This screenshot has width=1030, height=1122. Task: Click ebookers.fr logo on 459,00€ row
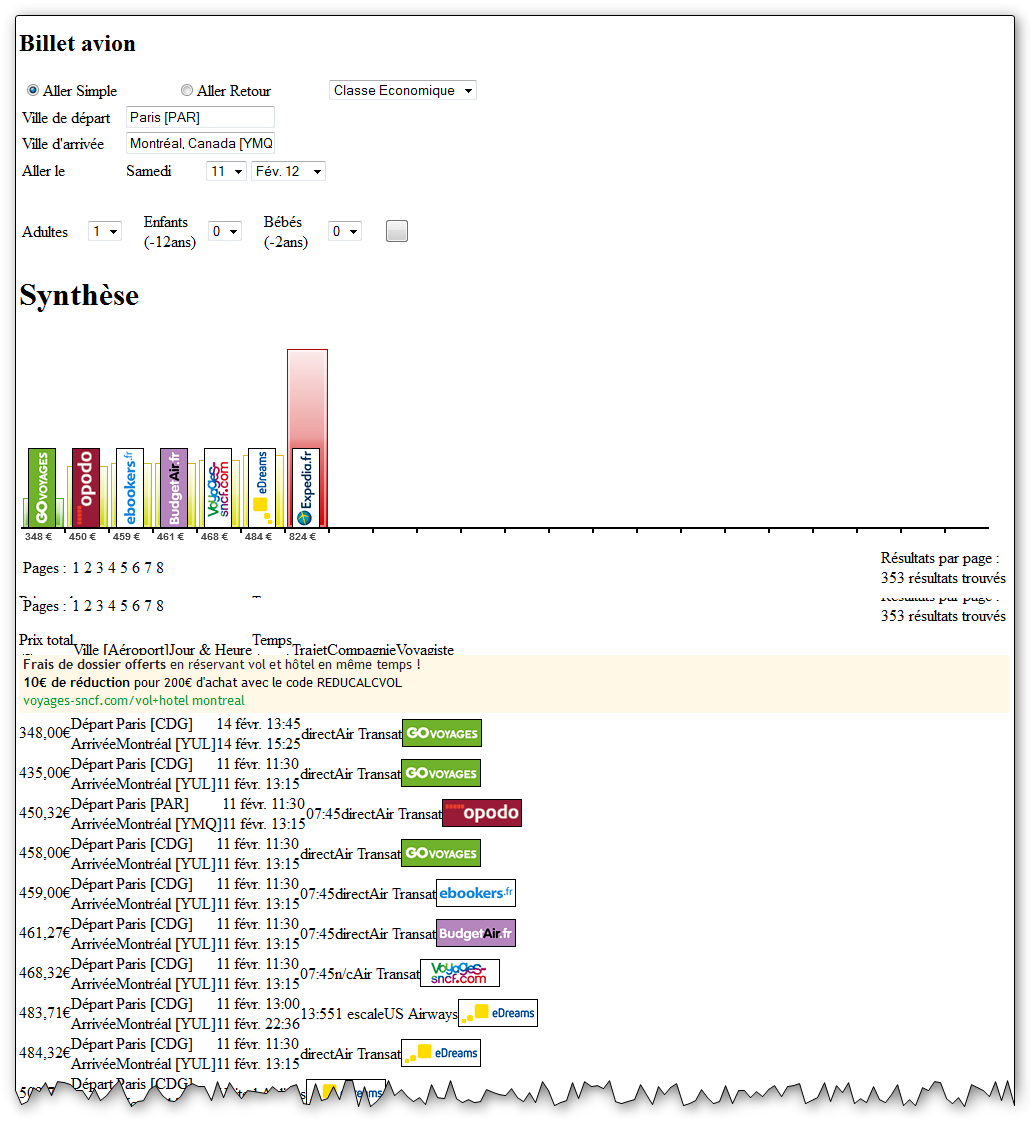(x=476, y=893)
